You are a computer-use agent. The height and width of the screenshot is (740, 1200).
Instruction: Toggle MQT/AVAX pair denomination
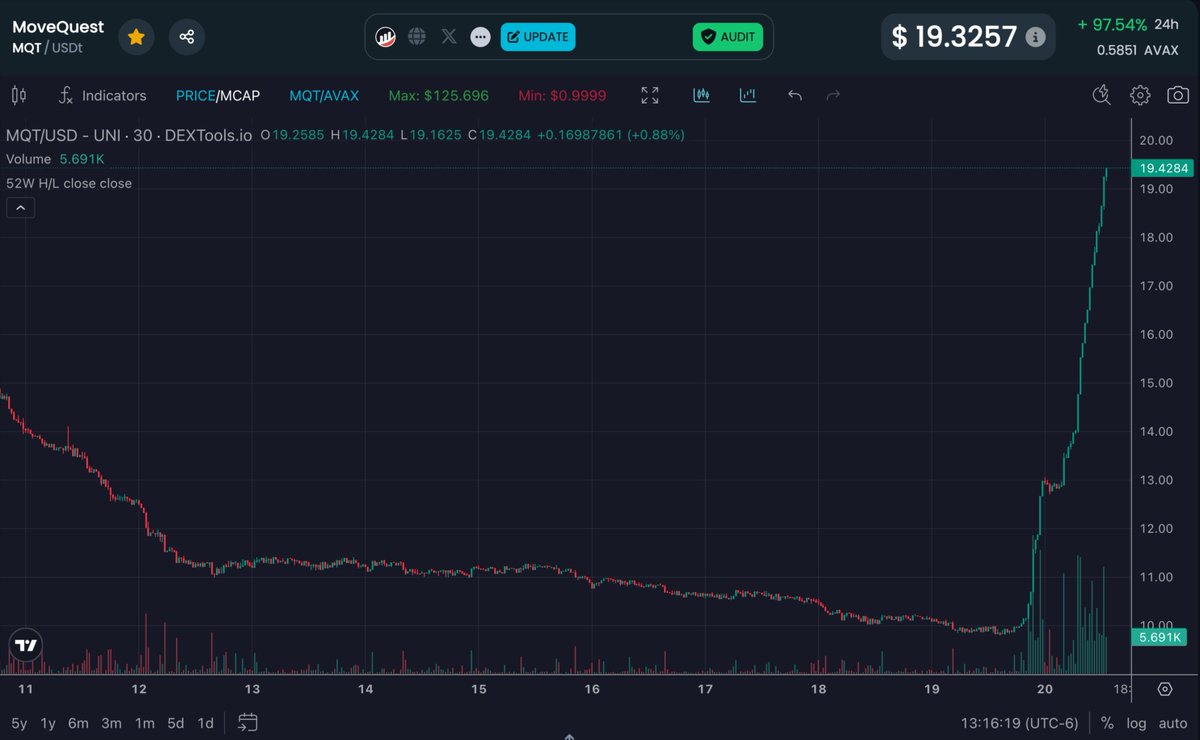(324, 95)
